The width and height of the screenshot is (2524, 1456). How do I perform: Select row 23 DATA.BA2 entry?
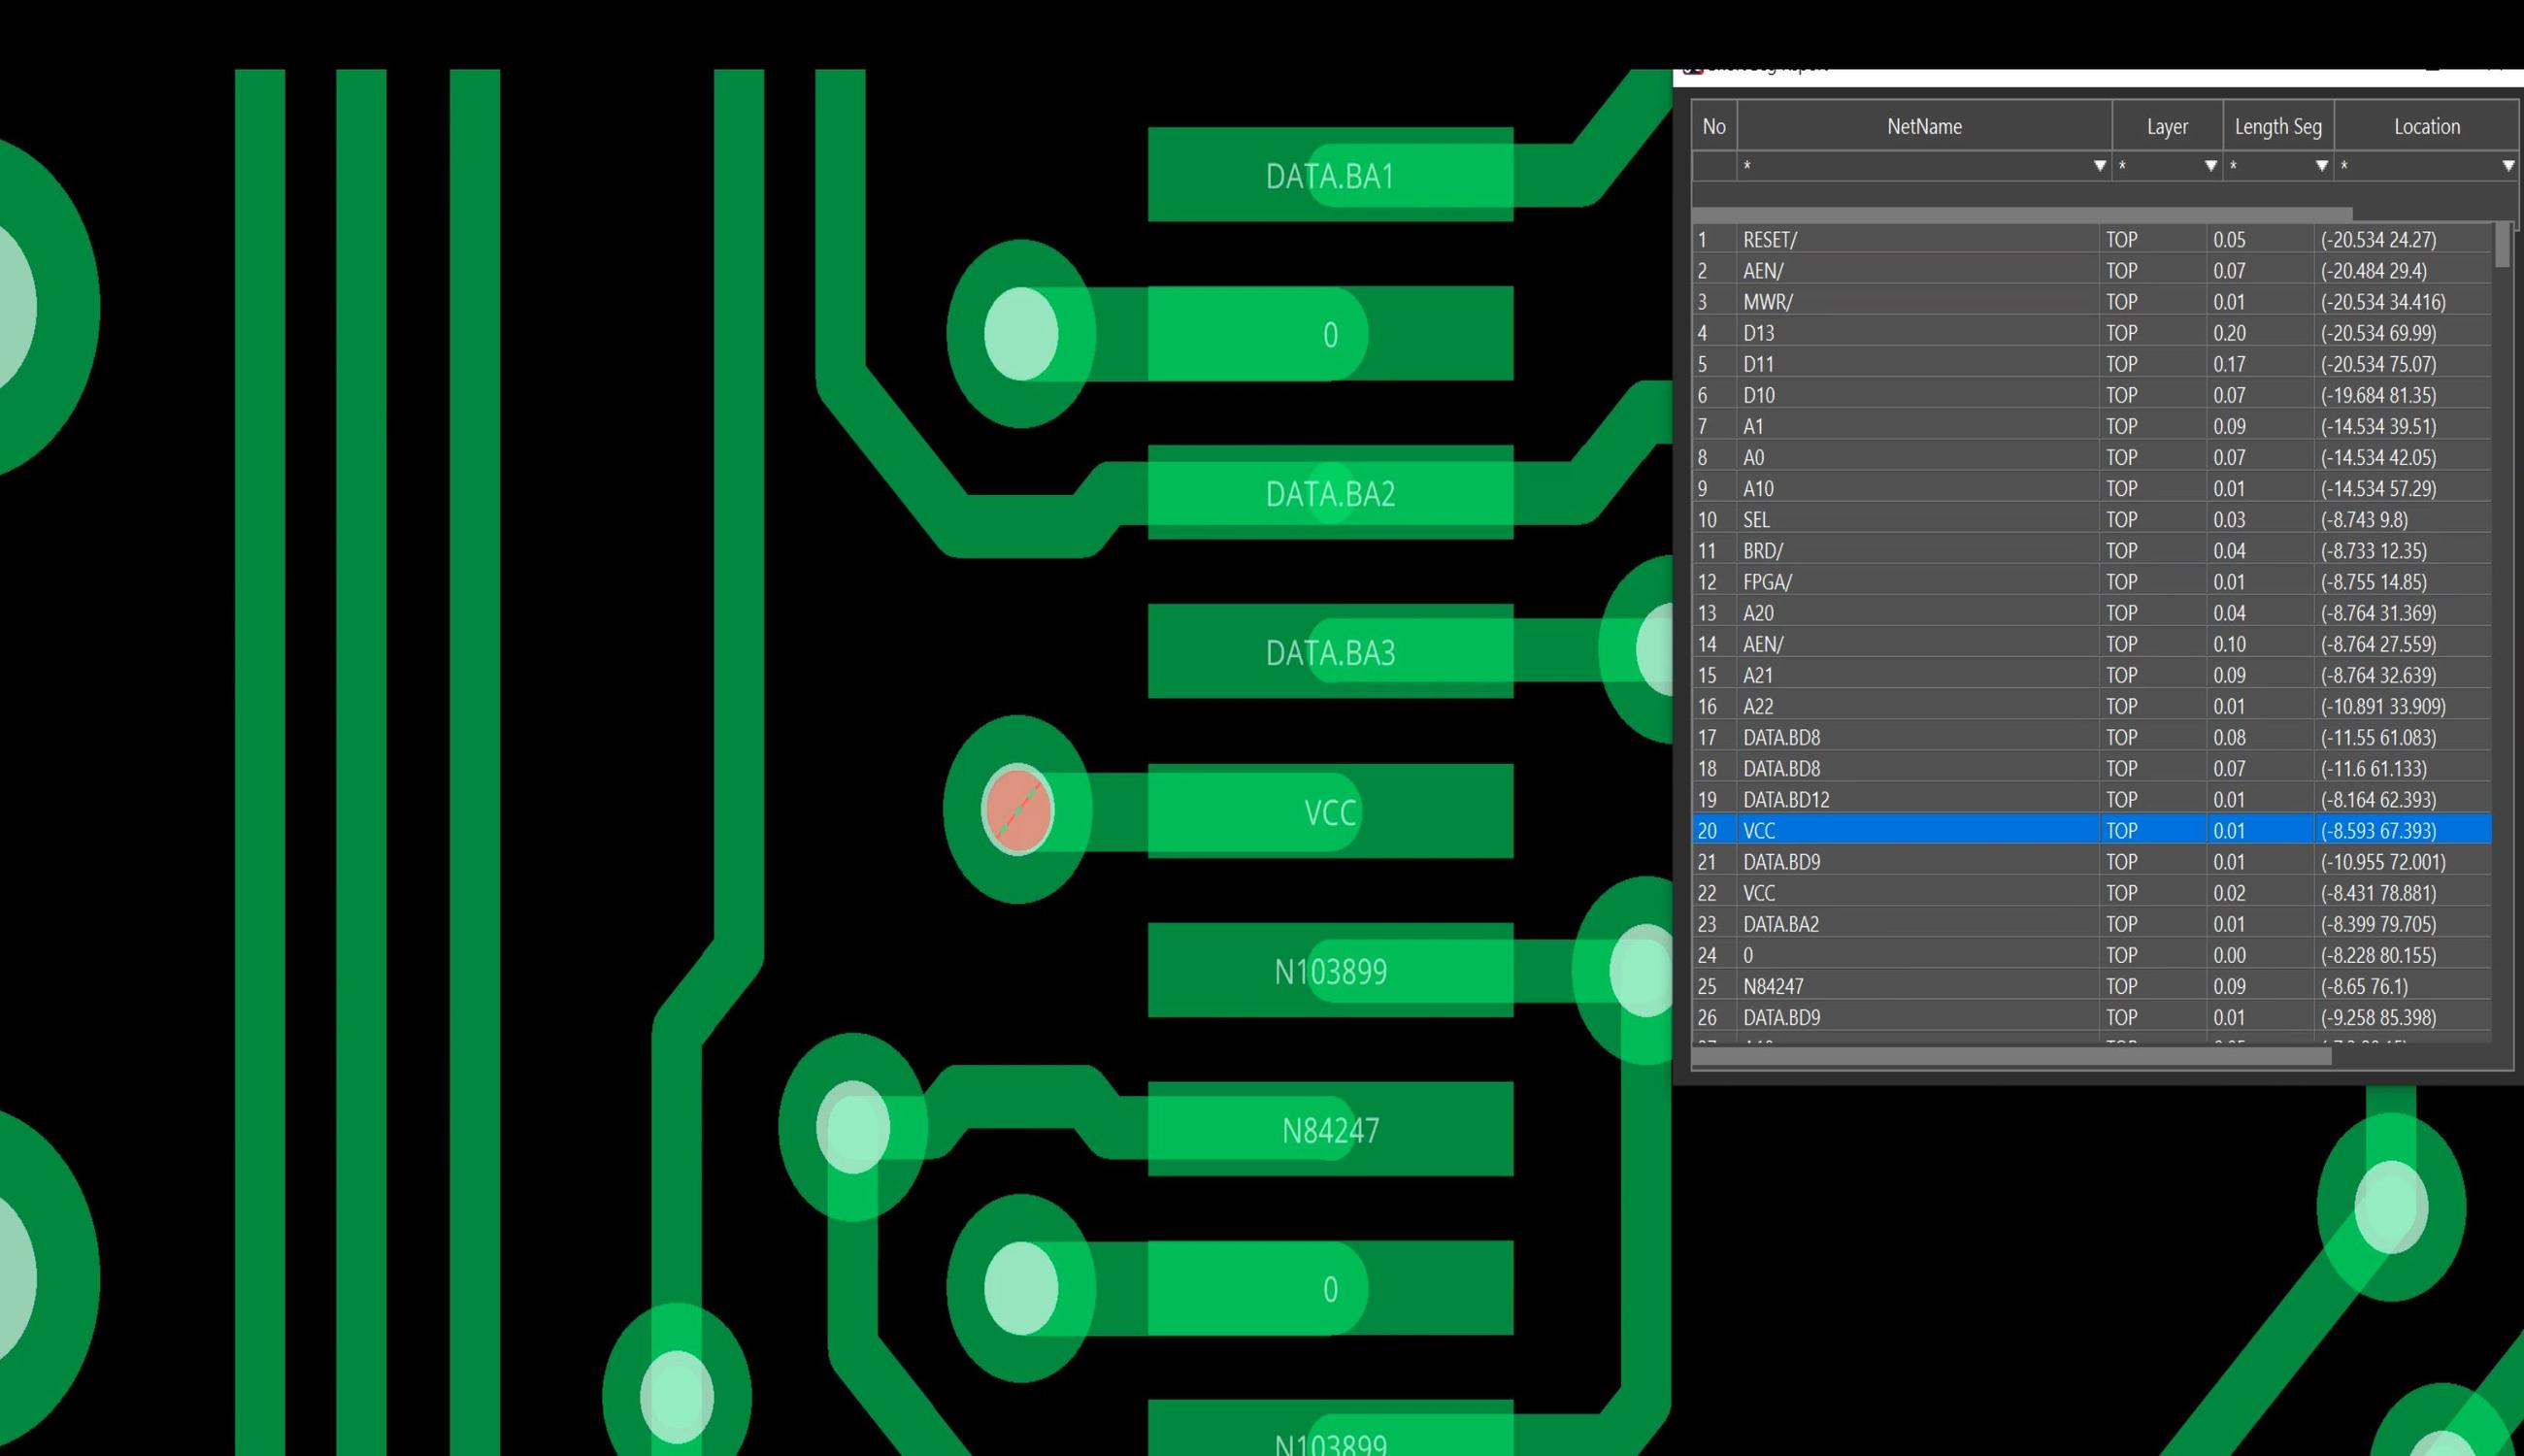[2091, 924]
